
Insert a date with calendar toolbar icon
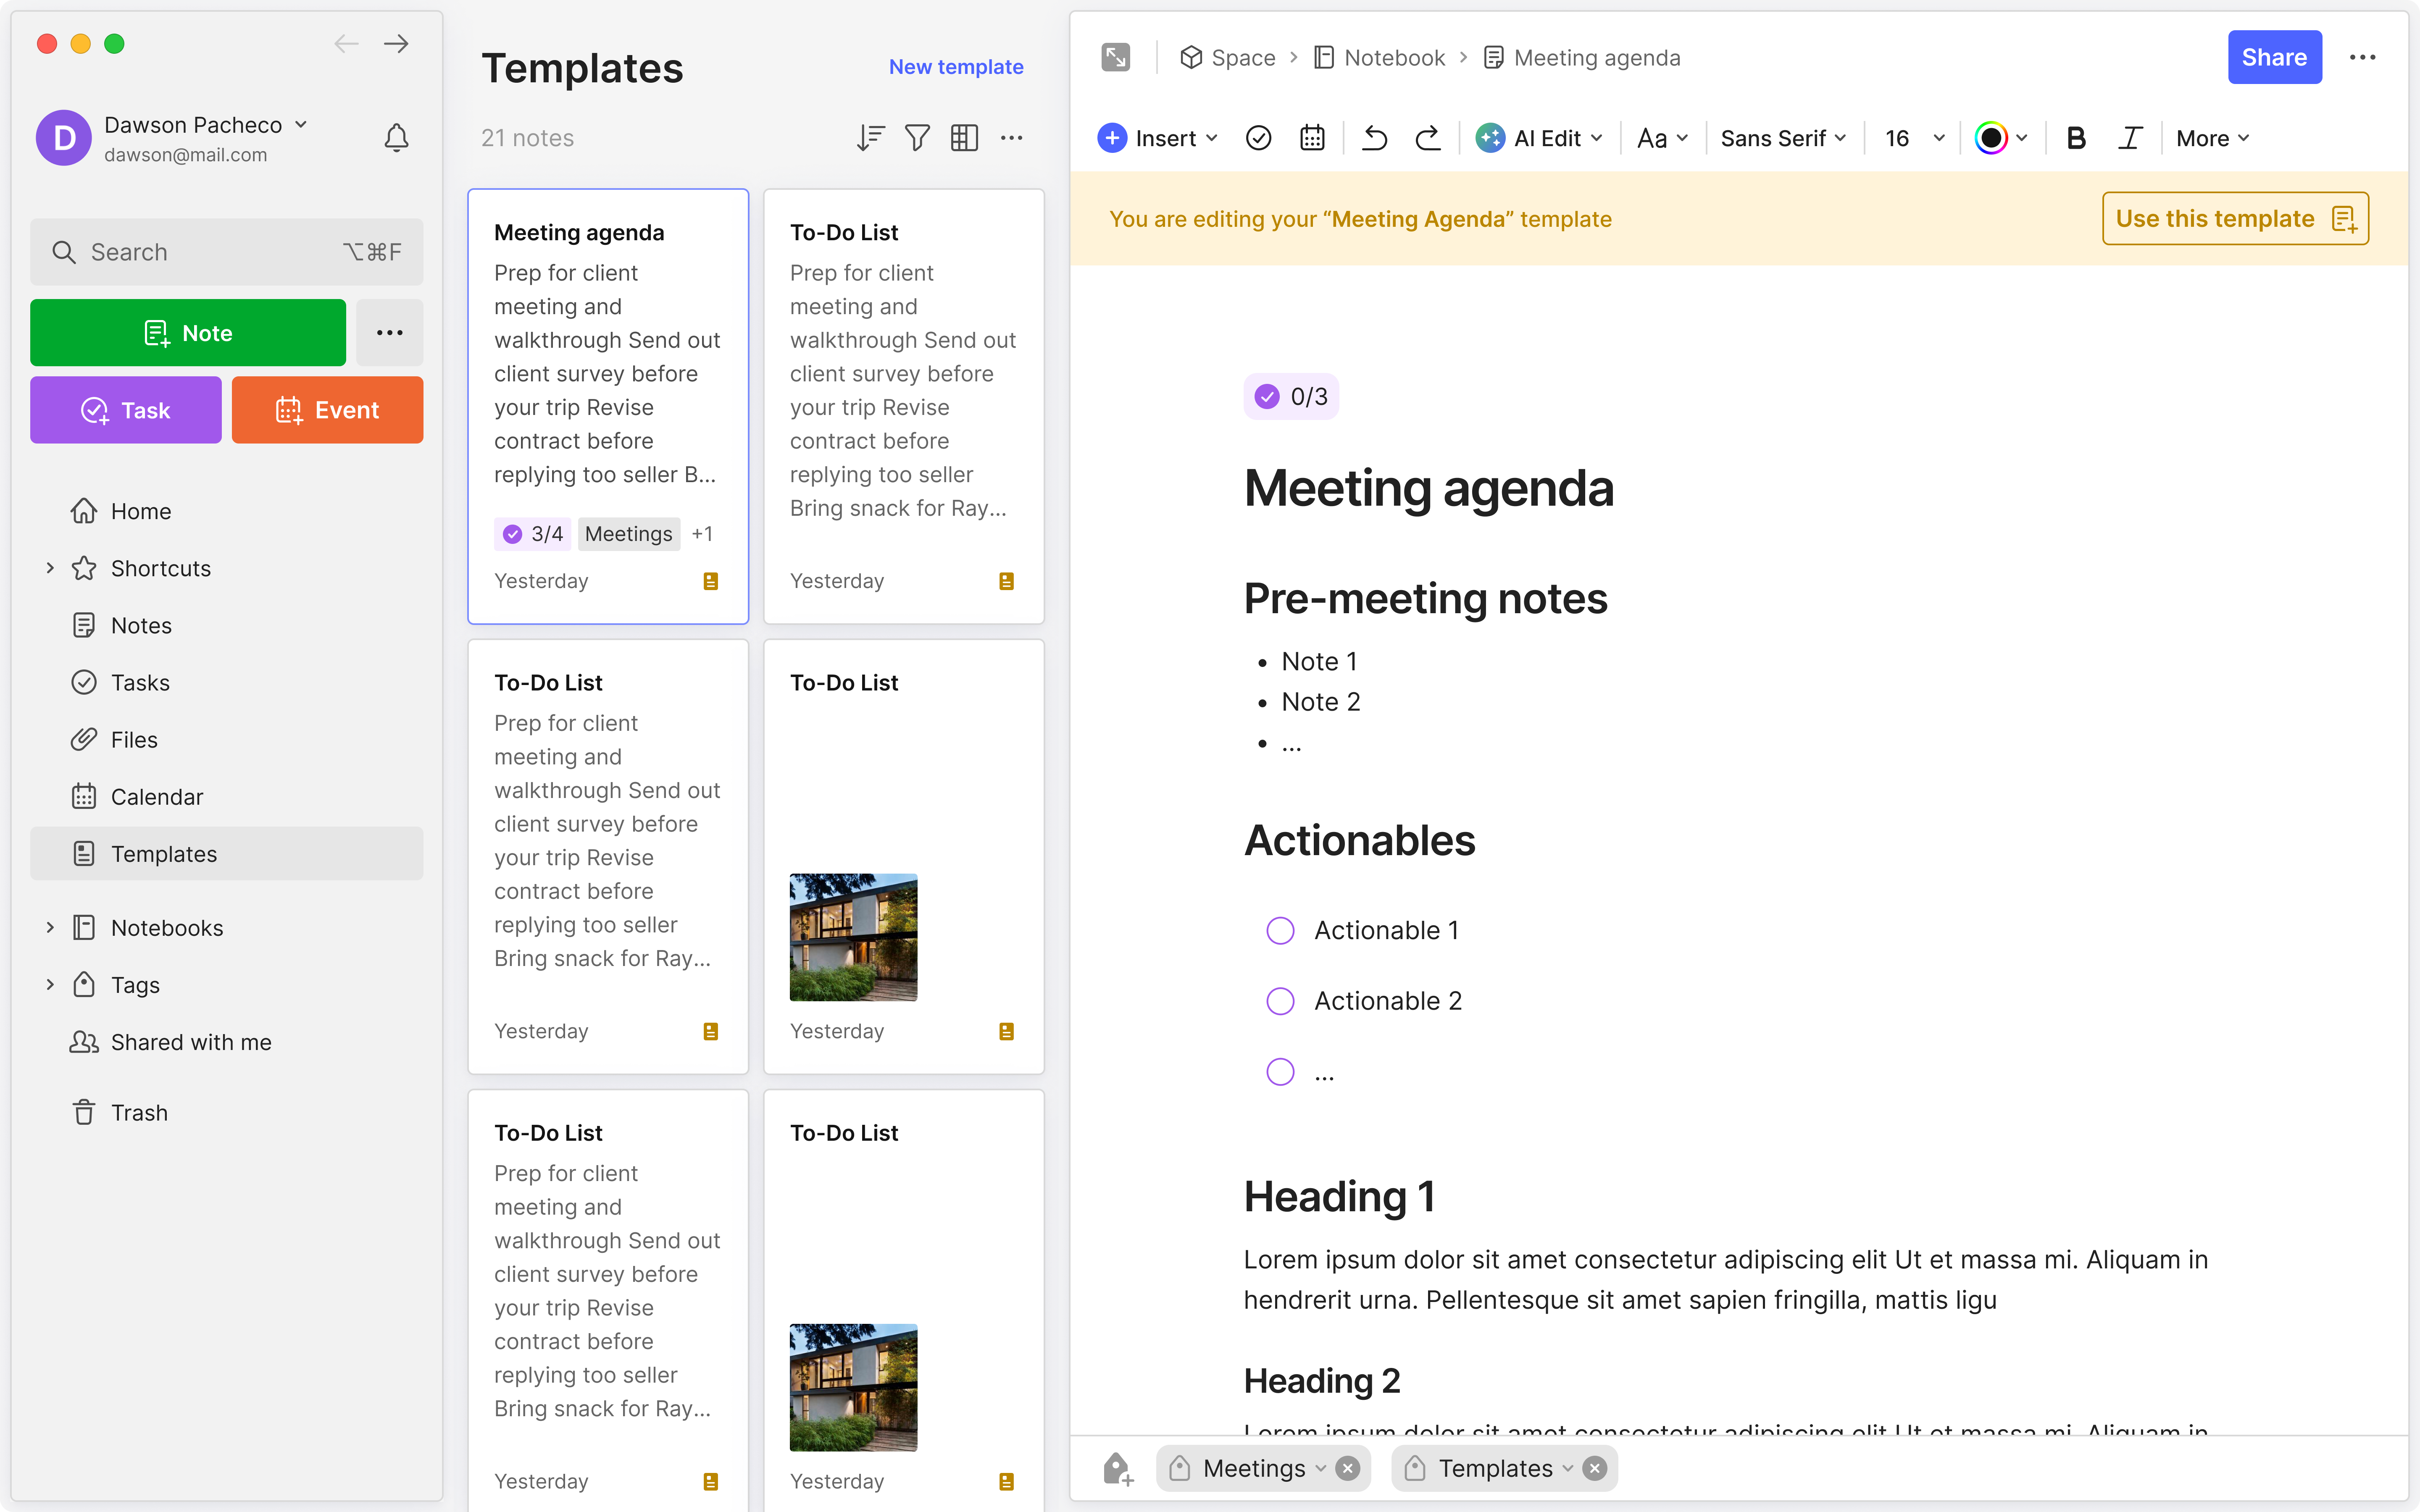[1312, 138]
